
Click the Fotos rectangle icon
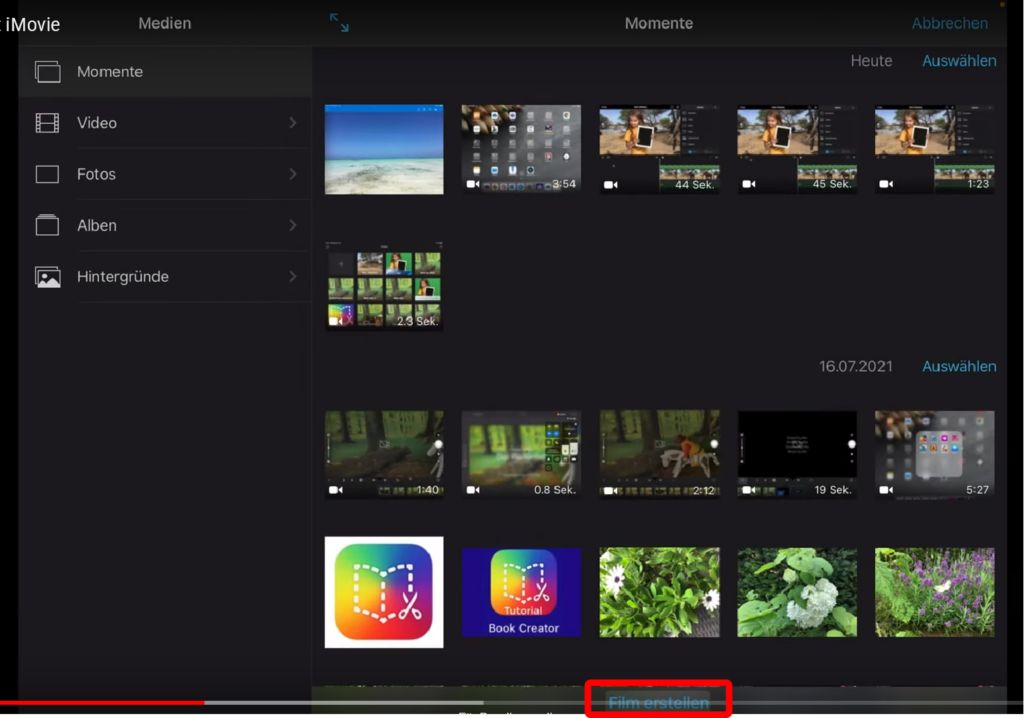point(47,174)
